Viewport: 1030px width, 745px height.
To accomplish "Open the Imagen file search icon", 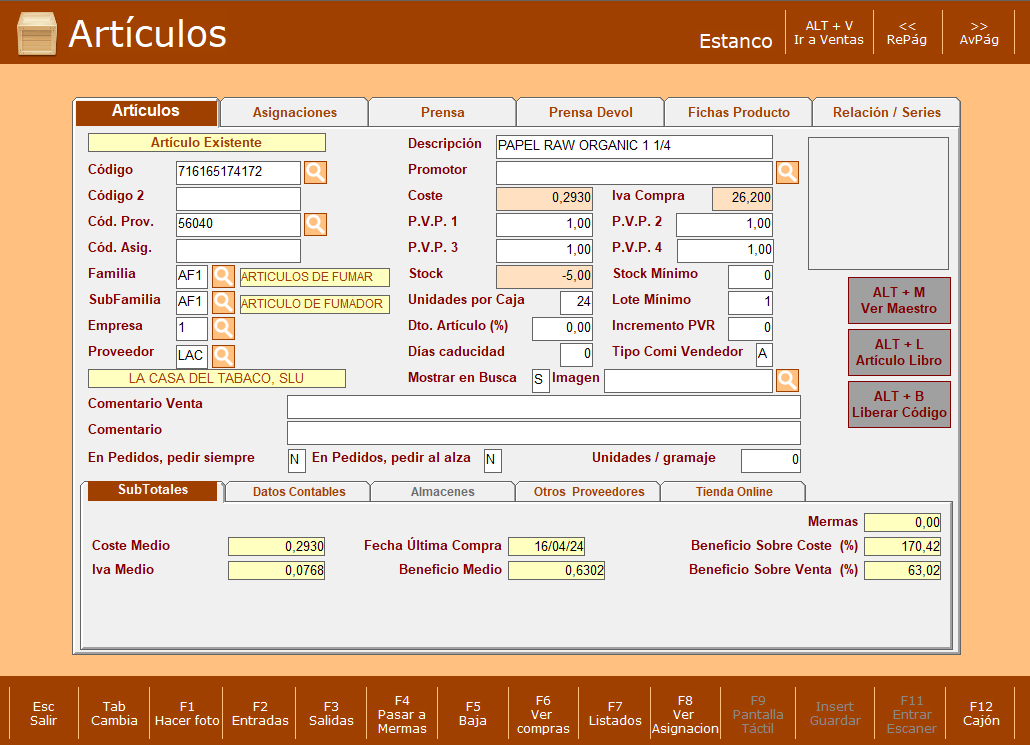I will [x=788, y=380].
